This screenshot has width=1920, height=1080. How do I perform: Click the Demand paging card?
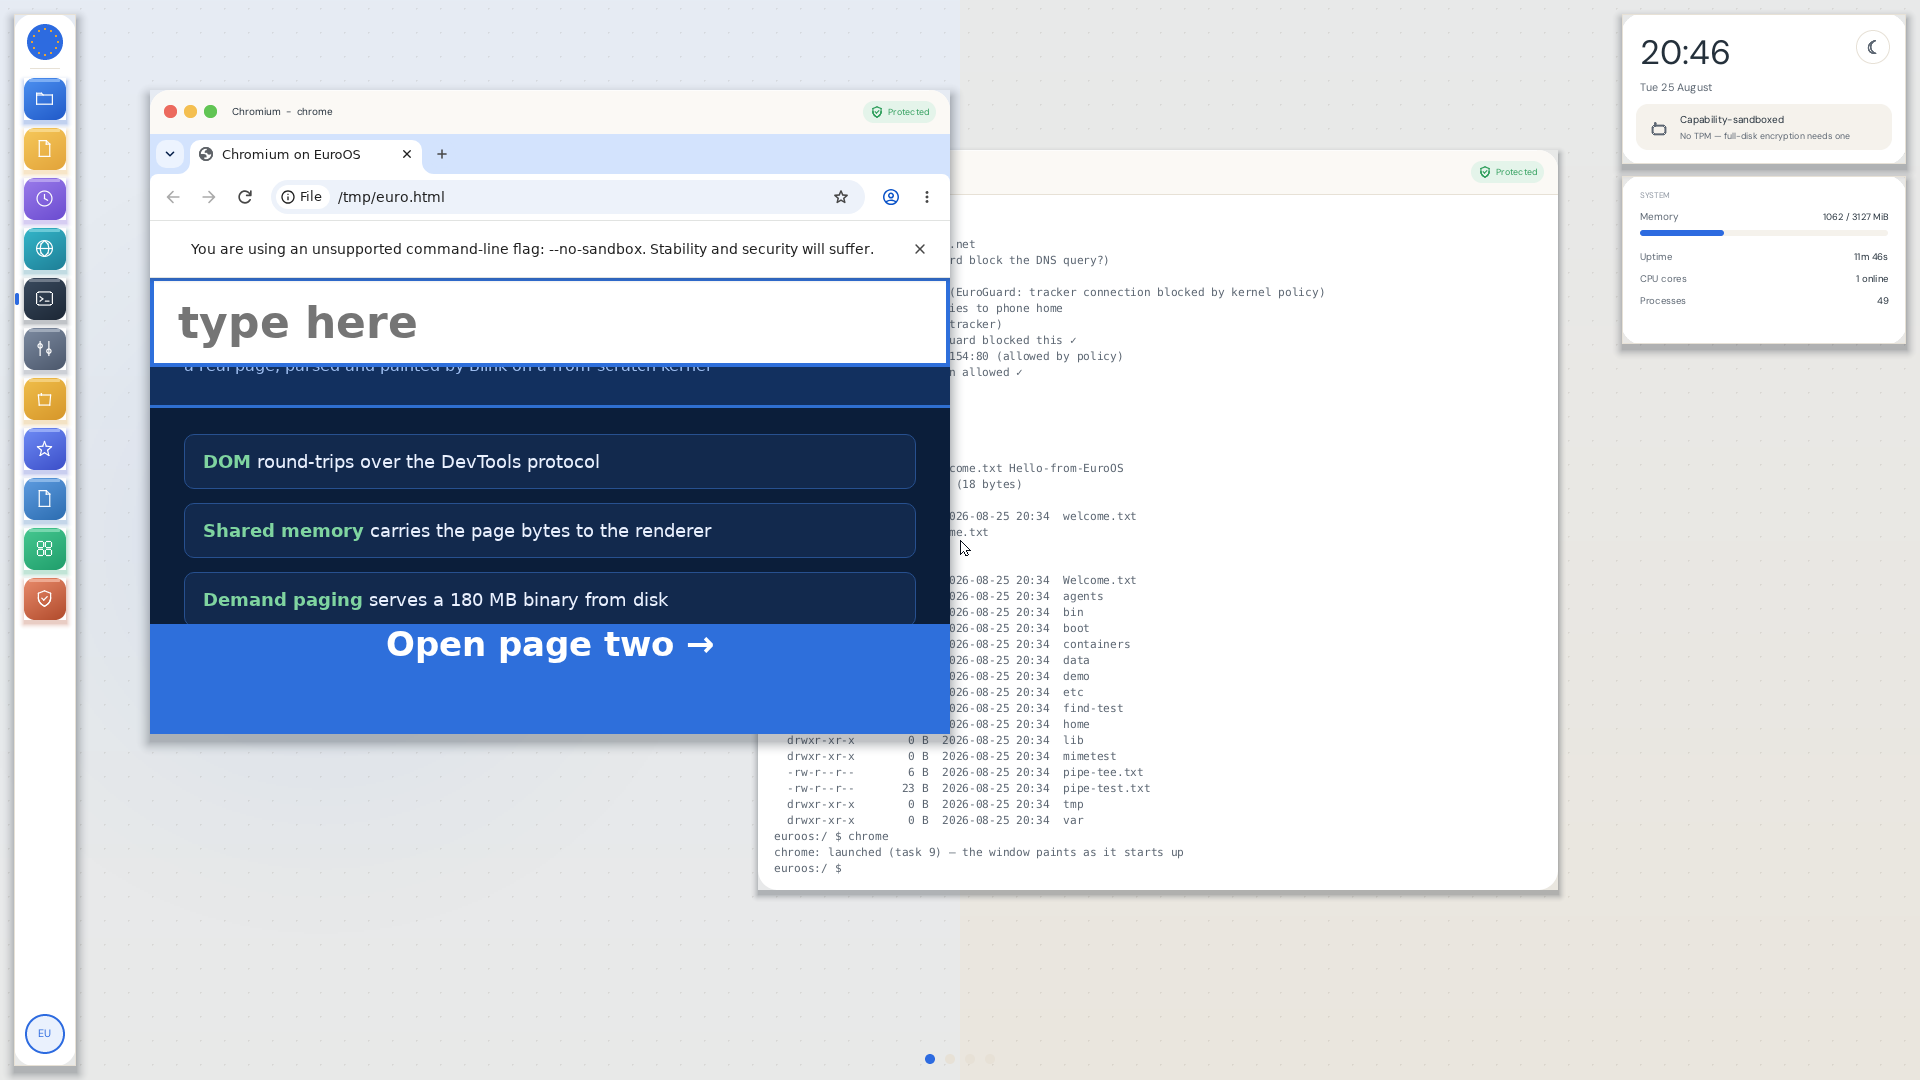[x=550, y=598]
